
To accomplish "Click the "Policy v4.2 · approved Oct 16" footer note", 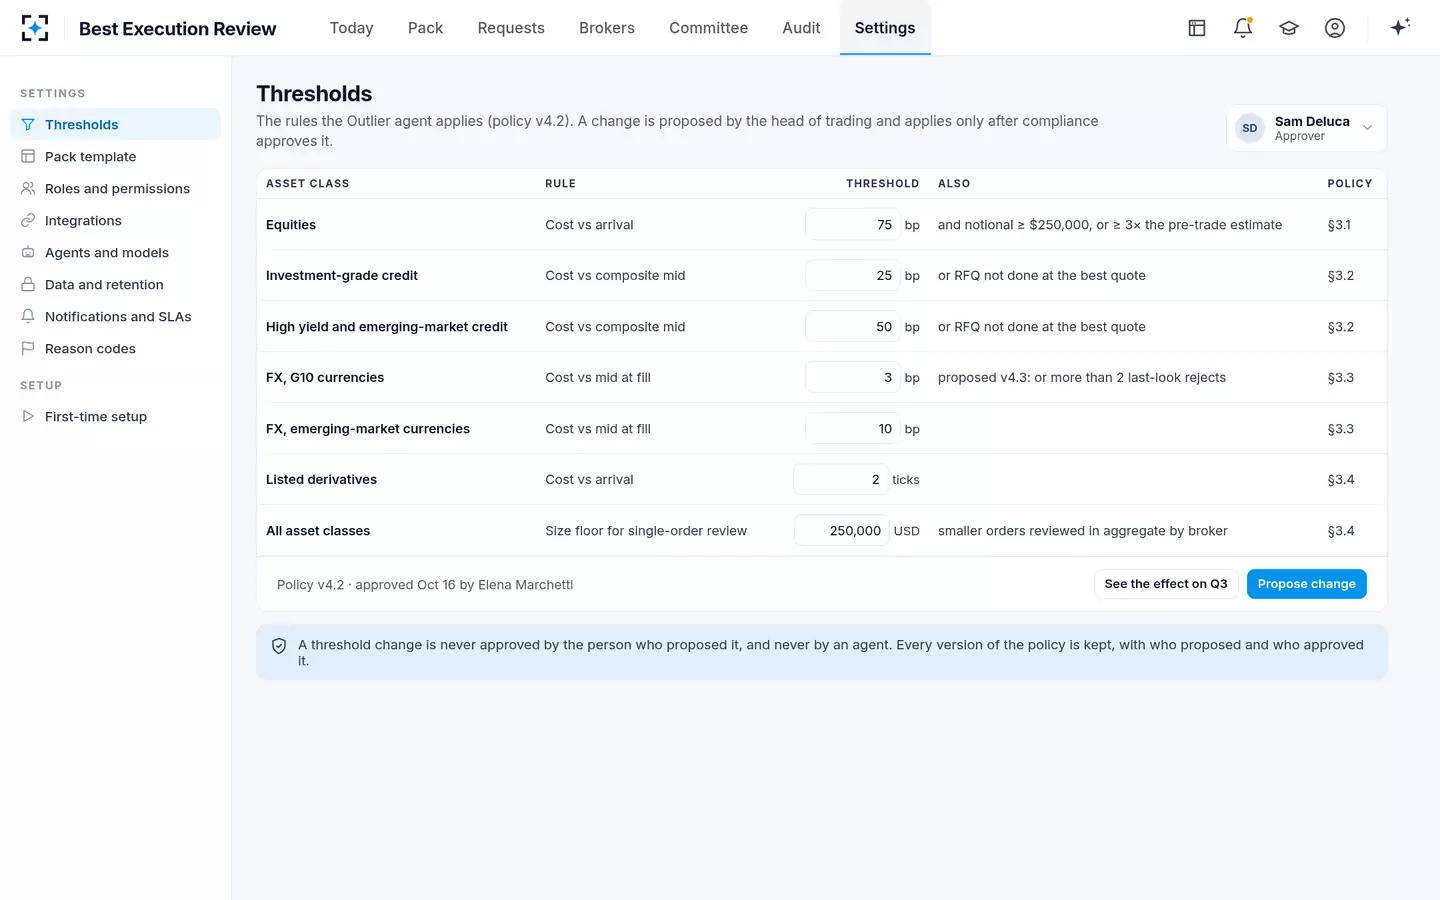I will [x=425, y=585].
